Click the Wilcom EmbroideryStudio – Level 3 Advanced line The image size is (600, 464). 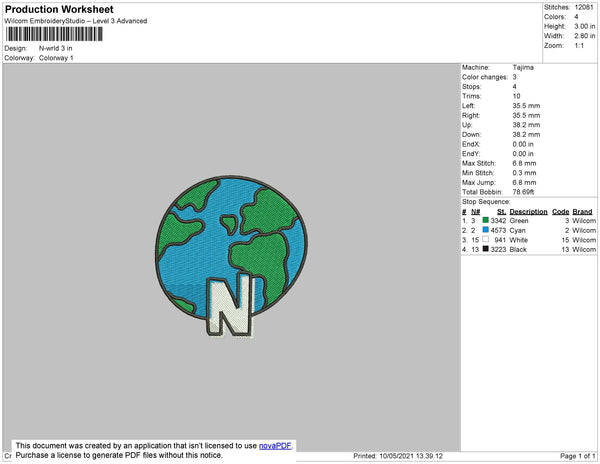pyautogui.click(x=76, y=21)
